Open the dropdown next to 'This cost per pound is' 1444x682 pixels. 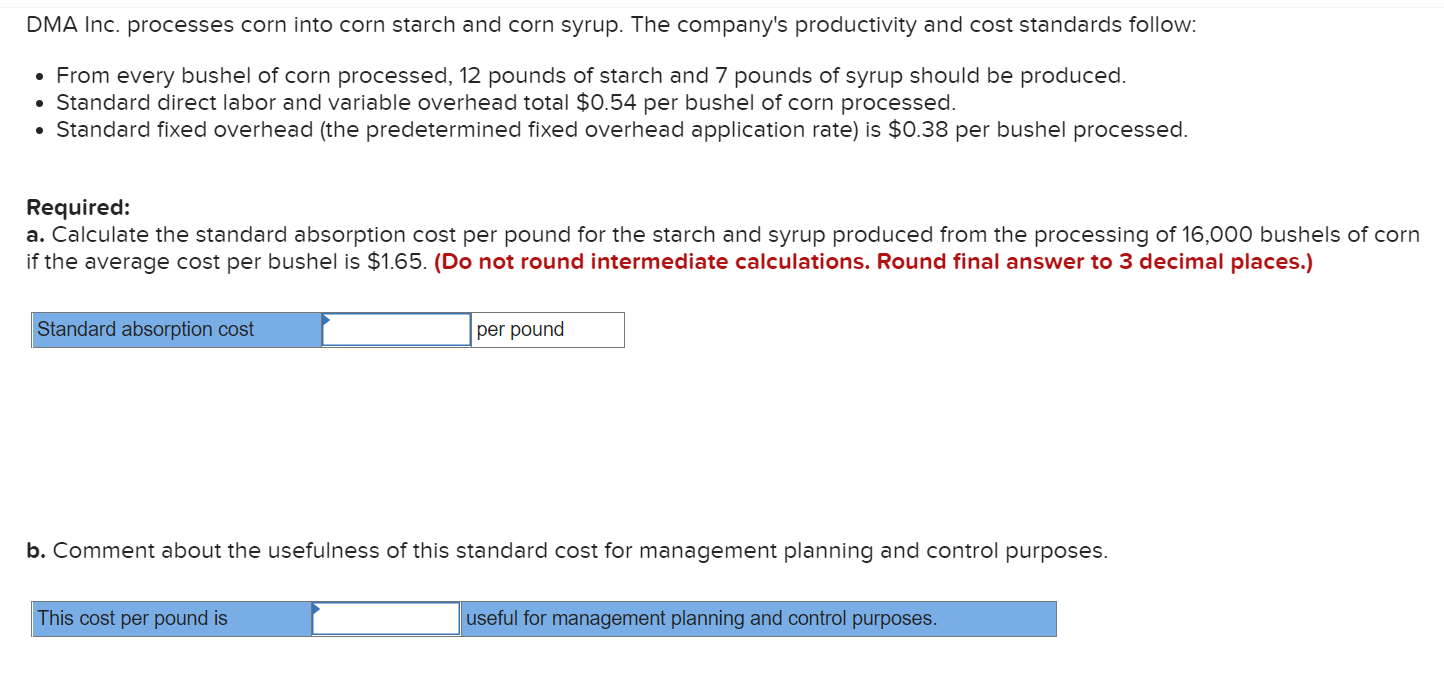385,618
